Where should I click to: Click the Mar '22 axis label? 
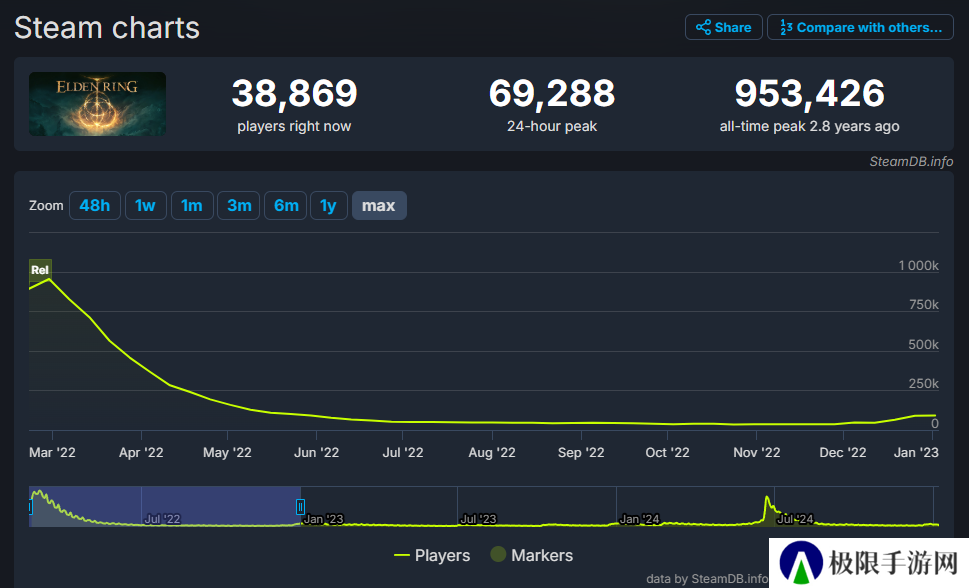tap(52, 453)
